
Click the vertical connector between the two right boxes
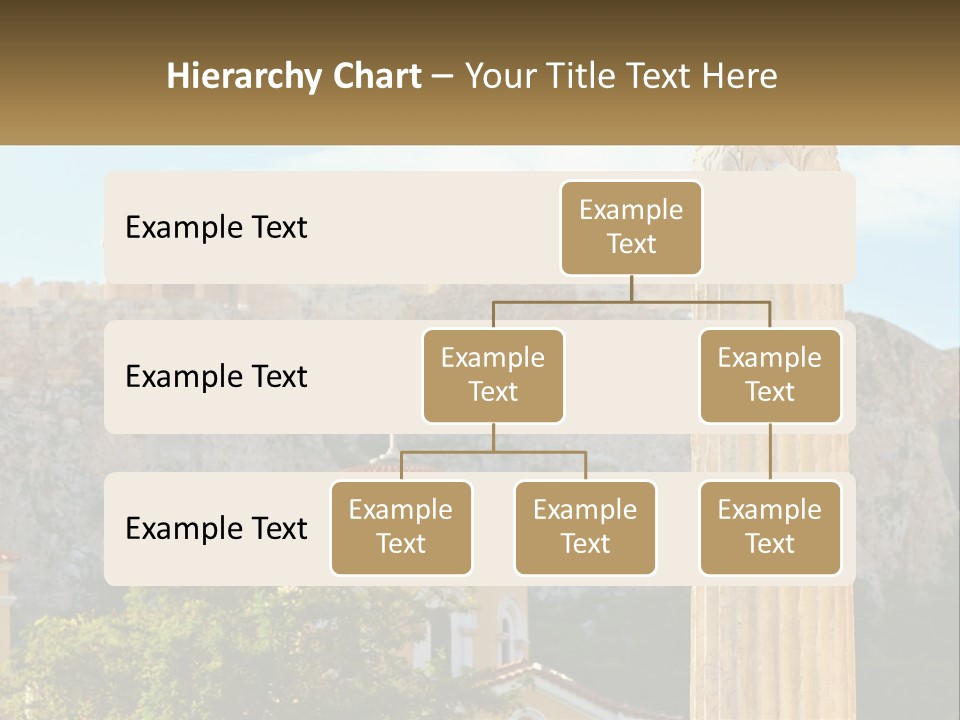770,452
